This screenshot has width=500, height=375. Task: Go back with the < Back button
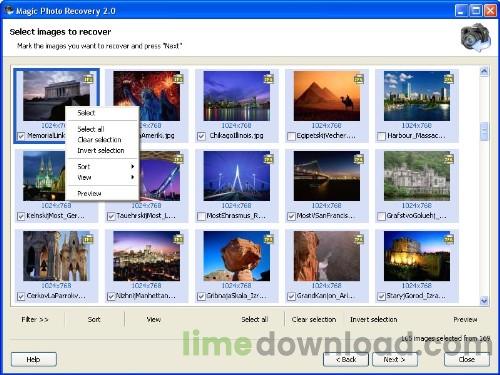coord(346,359)
